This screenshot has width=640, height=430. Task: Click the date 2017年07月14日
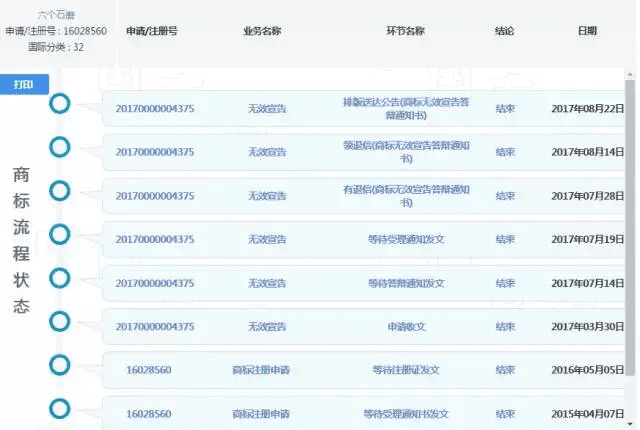coord(588,284)
